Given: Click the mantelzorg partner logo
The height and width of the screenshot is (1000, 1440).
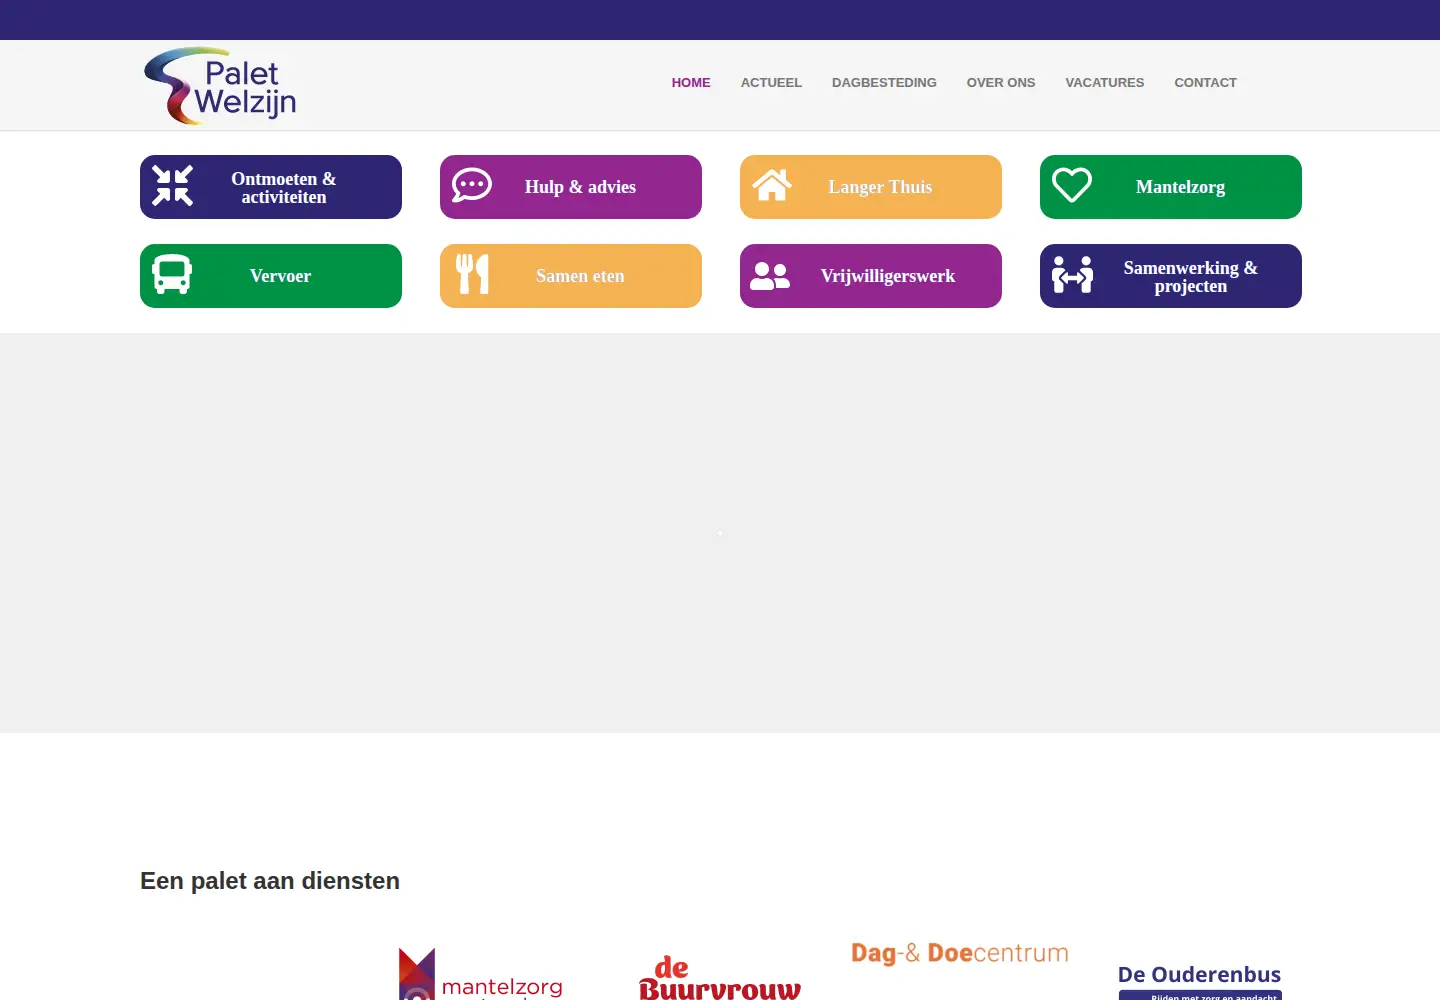Looking at the screenshot, I should (480, 975).
